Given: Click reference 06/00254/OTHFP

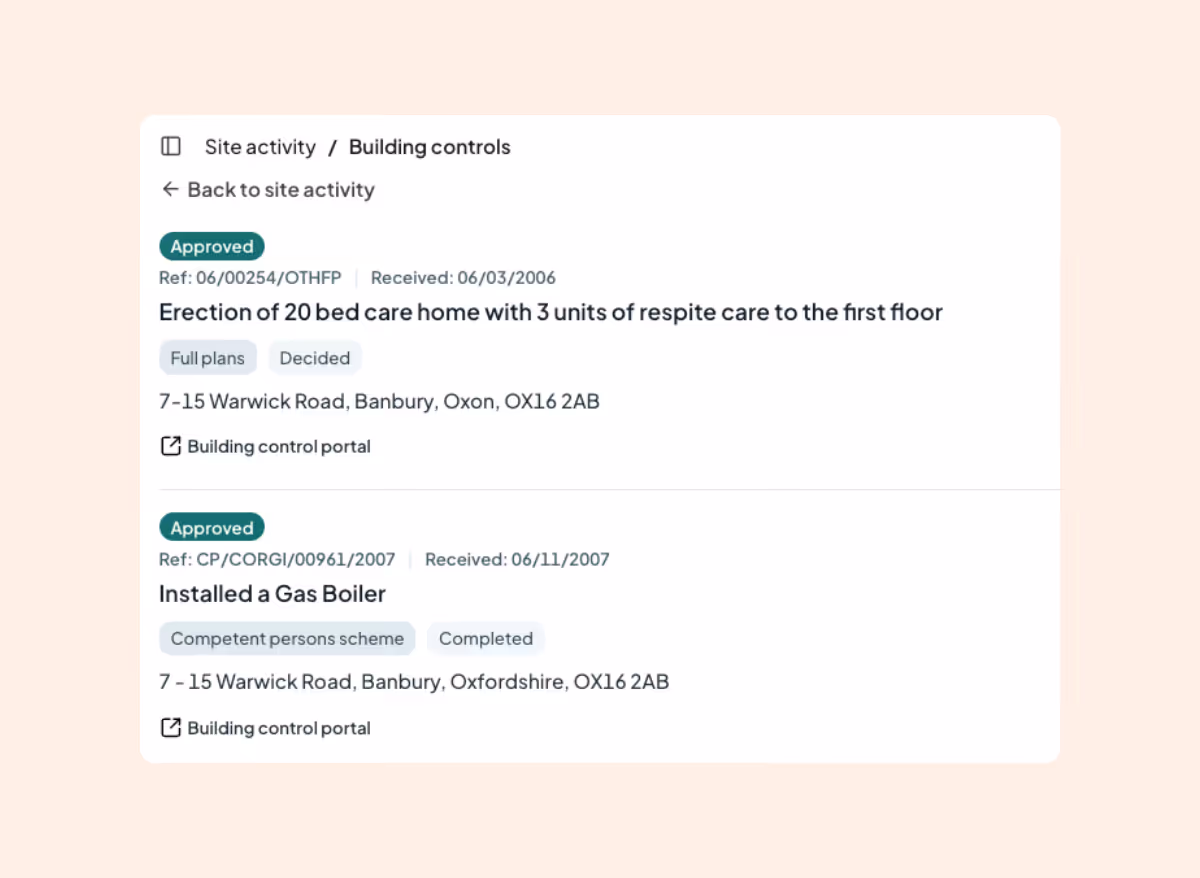Looking at the screenshot, I should (x=250, y=278).
